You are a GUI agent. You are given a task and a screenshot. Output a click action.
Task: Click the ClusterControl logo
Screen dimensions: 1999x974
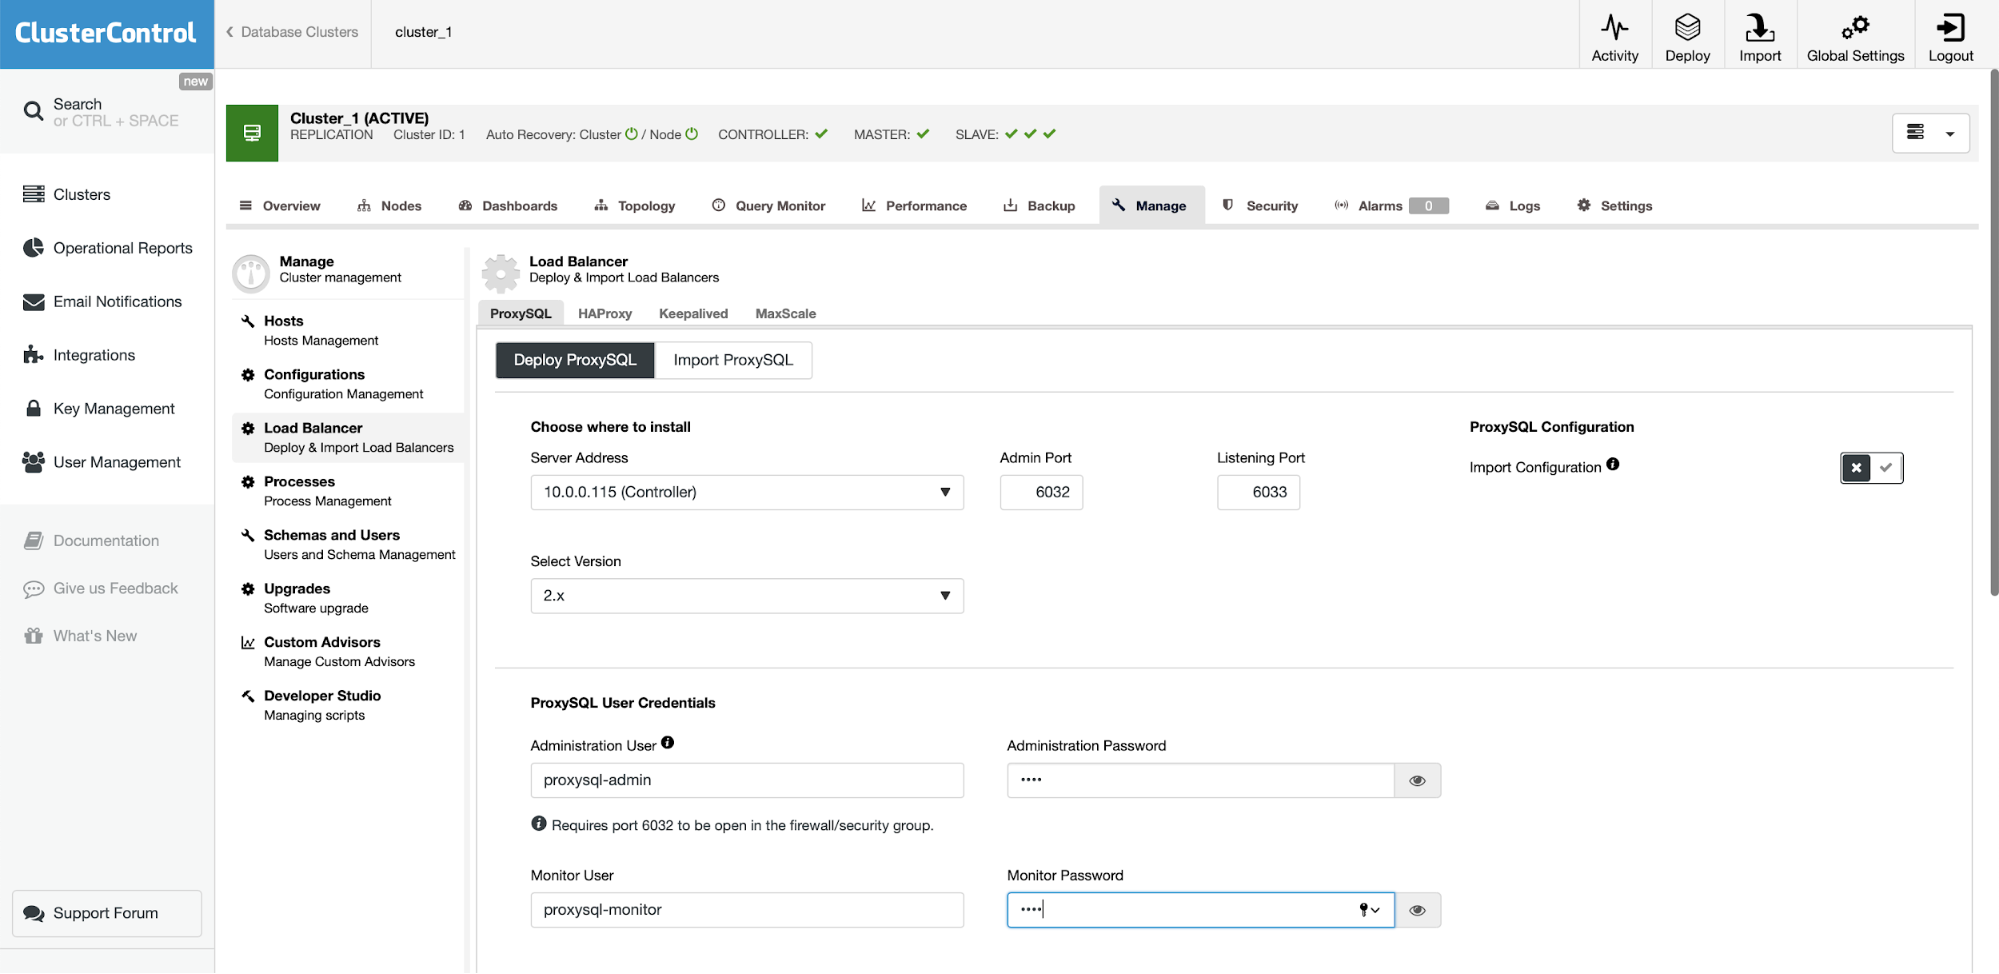coord(106,33)
